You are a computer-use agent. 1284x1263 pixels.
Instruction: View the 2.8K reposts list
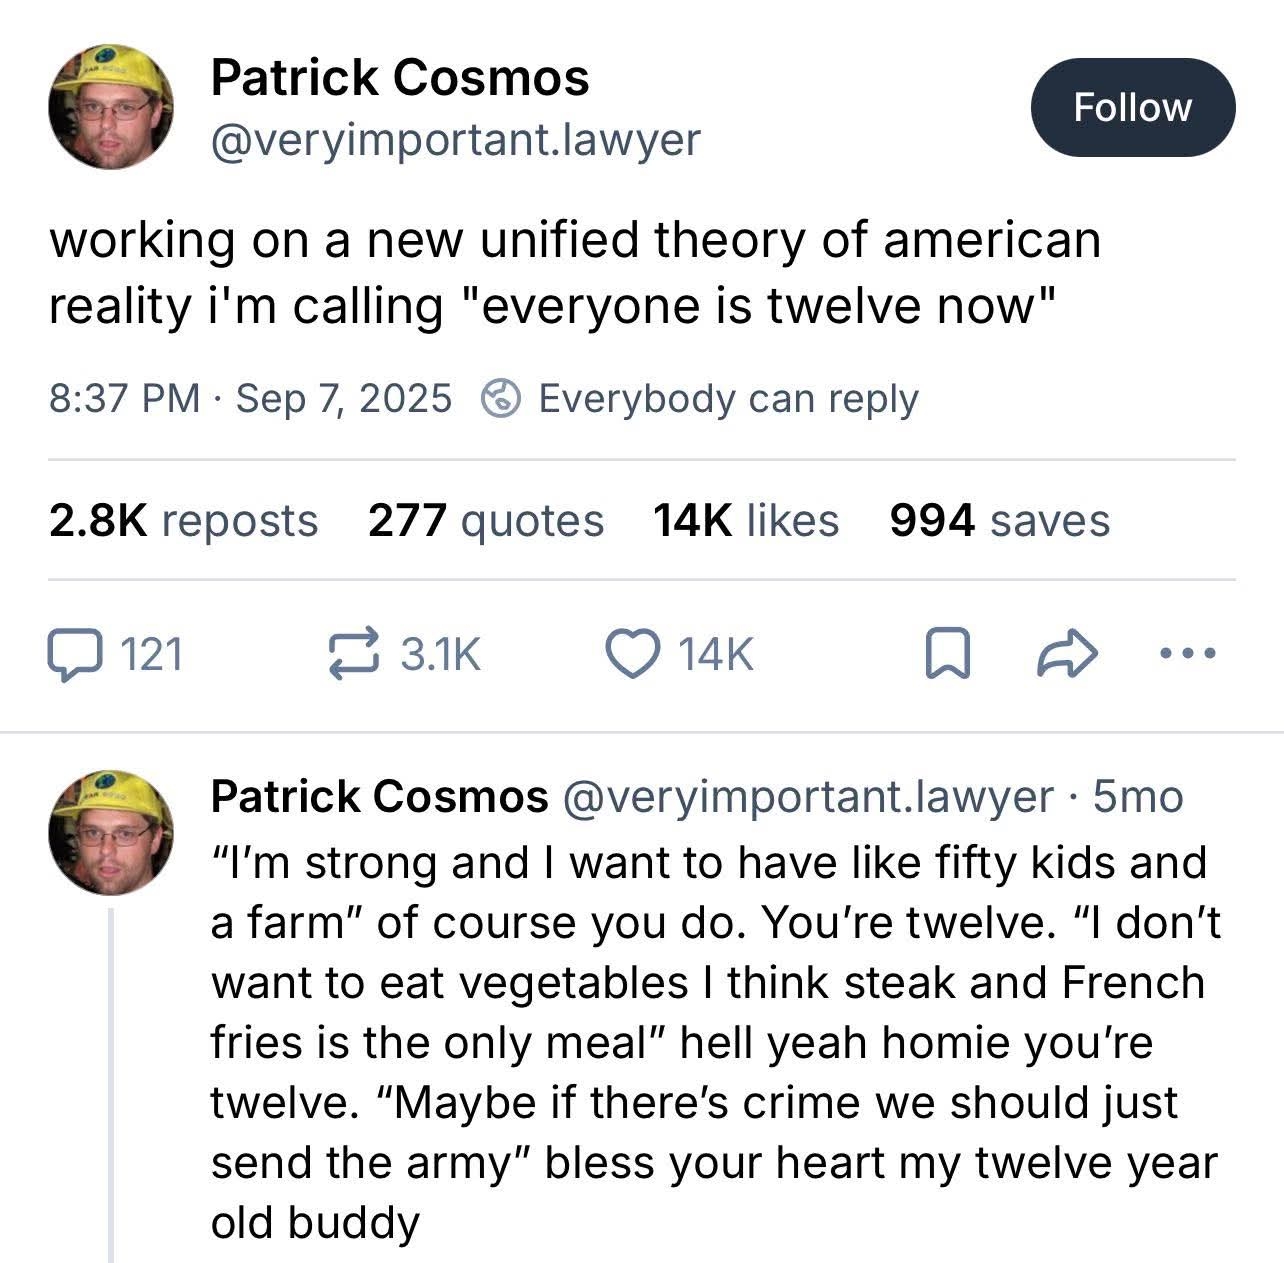click(183, 521)
